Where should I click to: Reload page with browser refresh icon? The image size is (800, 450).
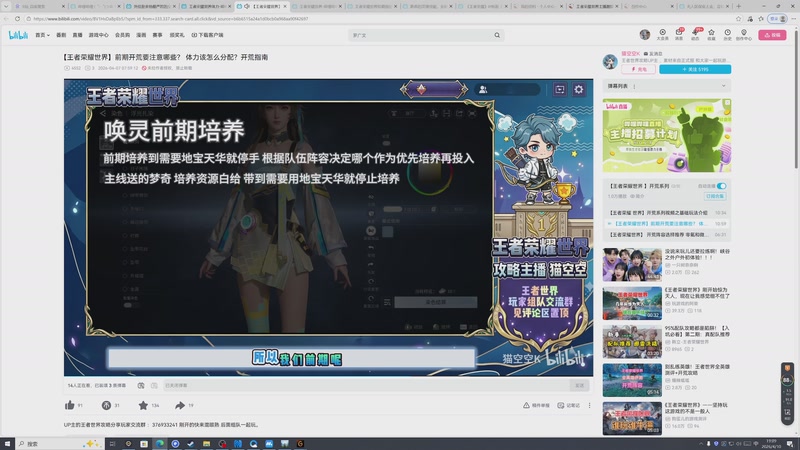17,19
